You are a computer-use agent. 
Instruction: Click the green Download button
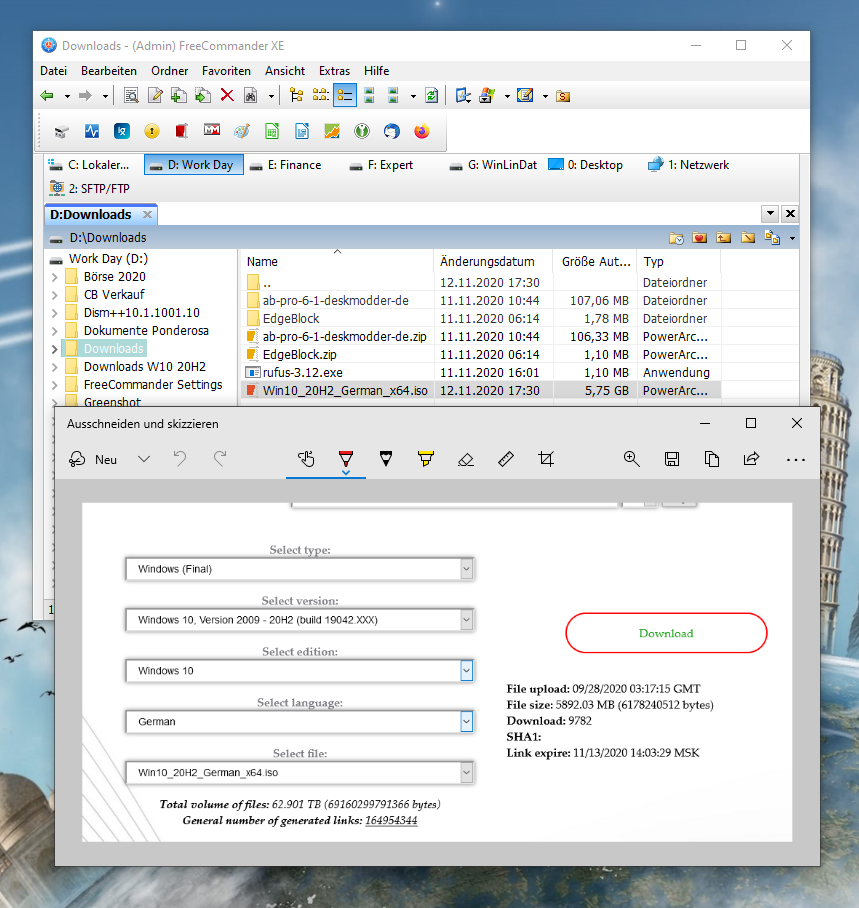point(666,633)
